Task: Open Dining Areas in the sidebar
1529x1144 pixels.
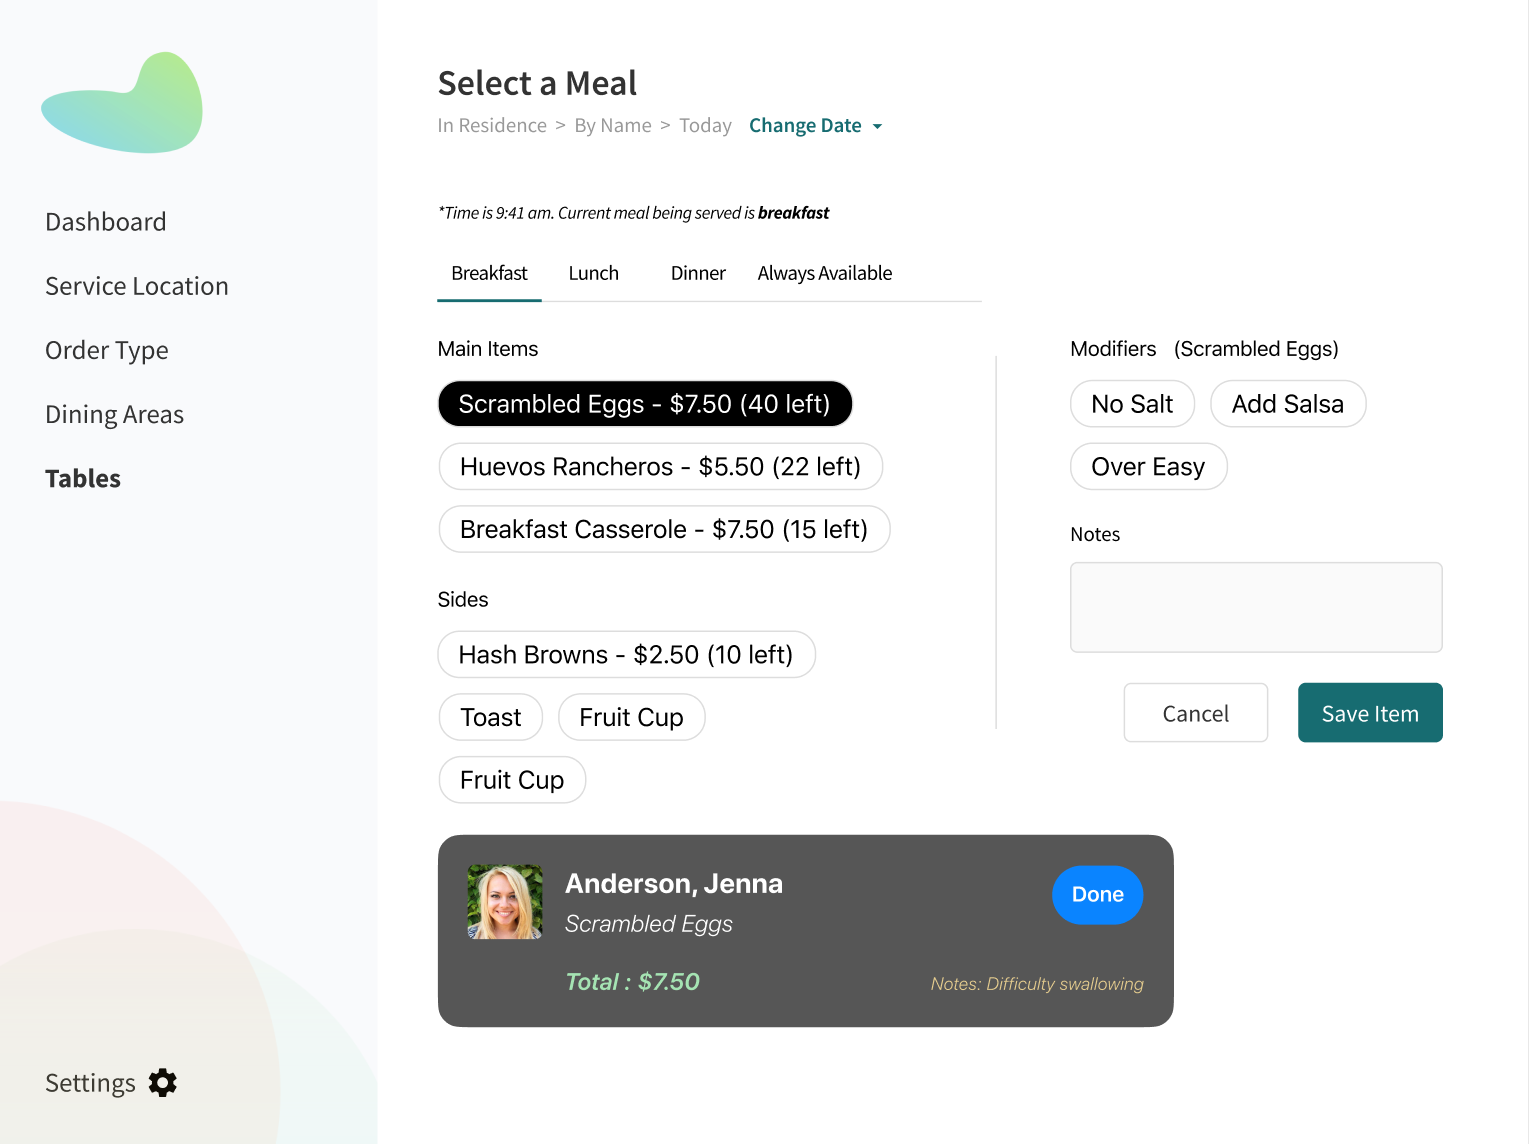Action: coord(114,415)
